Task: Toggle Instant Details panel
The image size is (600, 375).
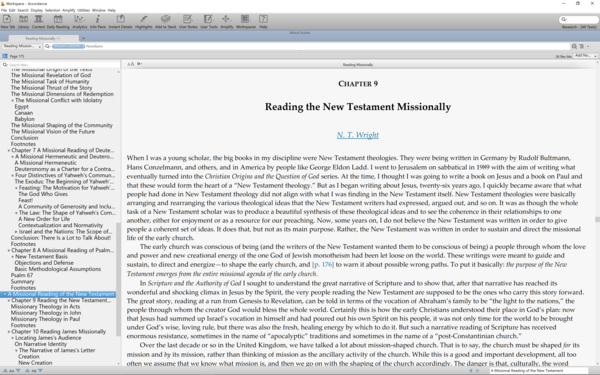Action: (120, 21)
